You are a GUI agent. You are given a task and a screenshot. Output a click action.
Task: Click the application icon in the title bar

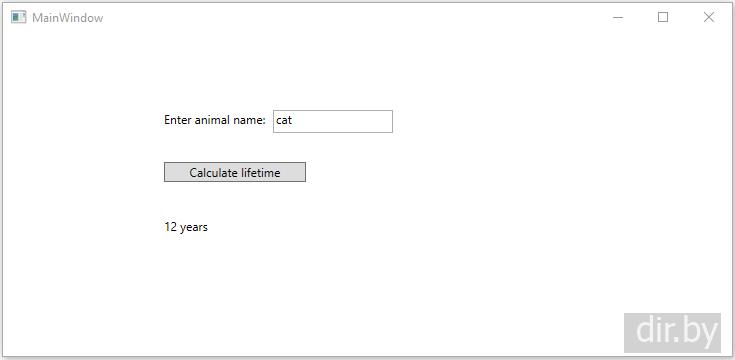tap(18, 17)
